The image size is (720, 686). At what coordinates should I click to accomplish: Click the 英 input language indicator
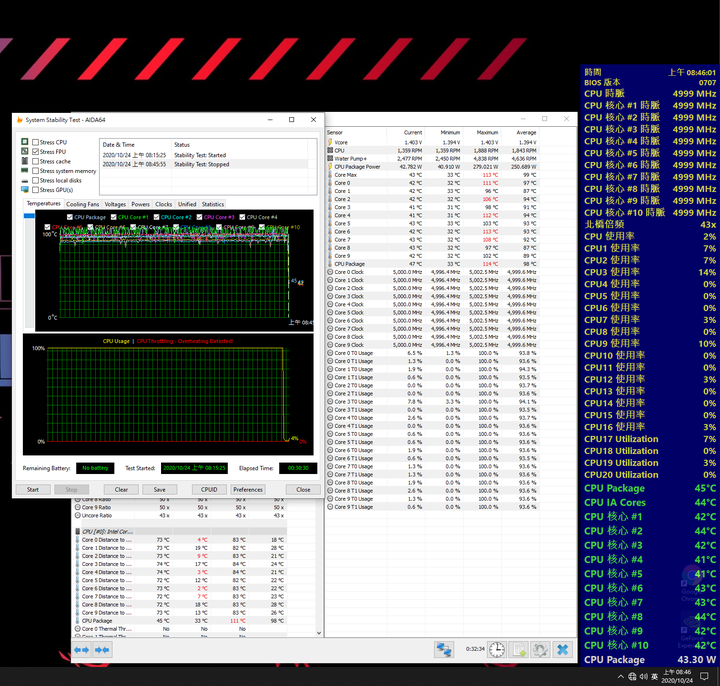click(654, 676)
